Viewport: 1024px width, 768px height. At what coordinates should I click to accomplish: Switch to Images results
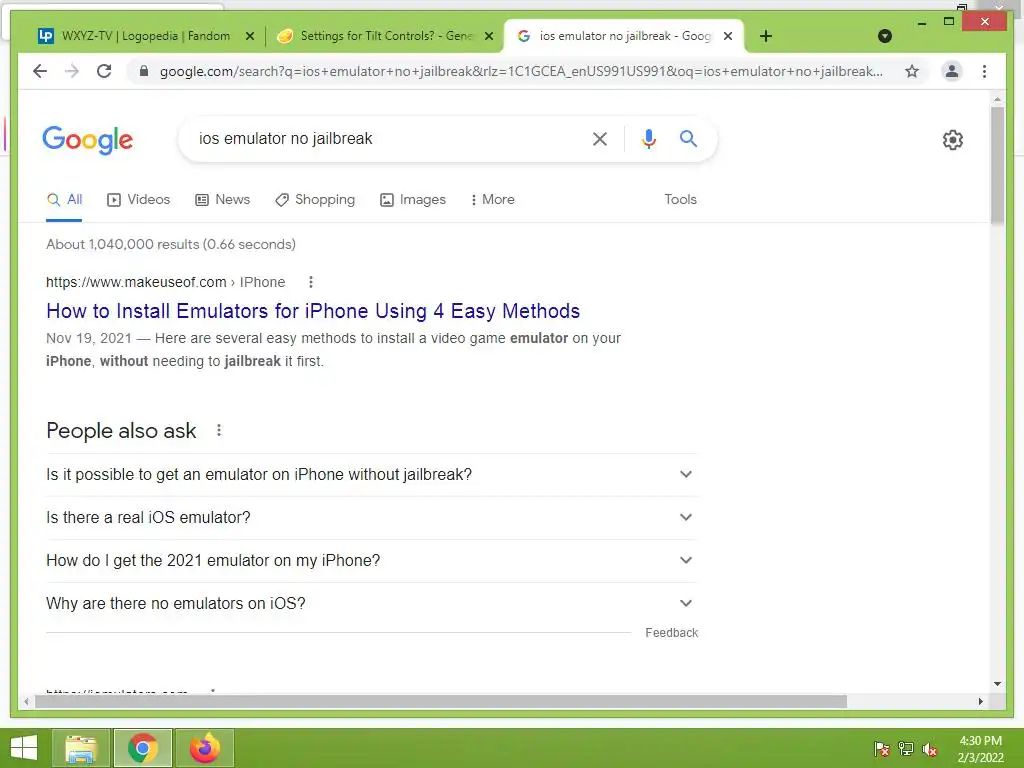(413, 200)
